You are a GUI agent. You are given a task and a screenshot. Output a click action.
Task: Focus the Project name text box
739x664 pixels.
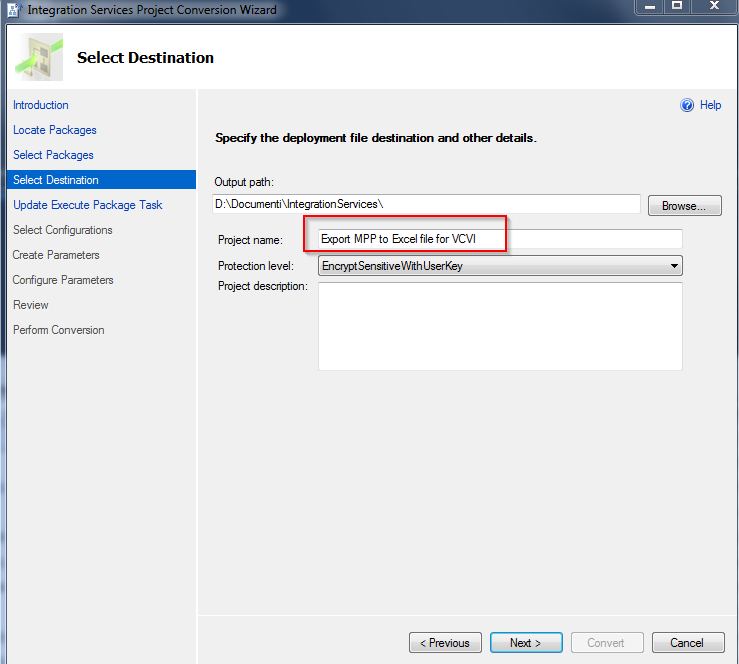click(x=500, y=239)
